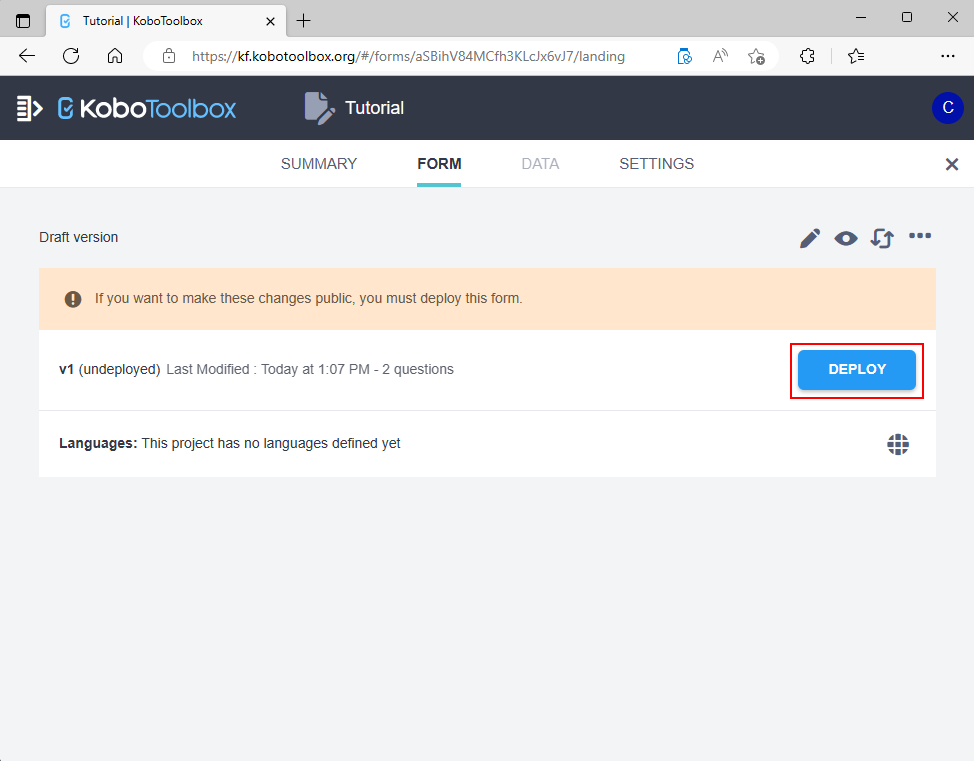Open the user account avatar menu
Viewport: 974px width, 761px height.
(x=946, y=108)
